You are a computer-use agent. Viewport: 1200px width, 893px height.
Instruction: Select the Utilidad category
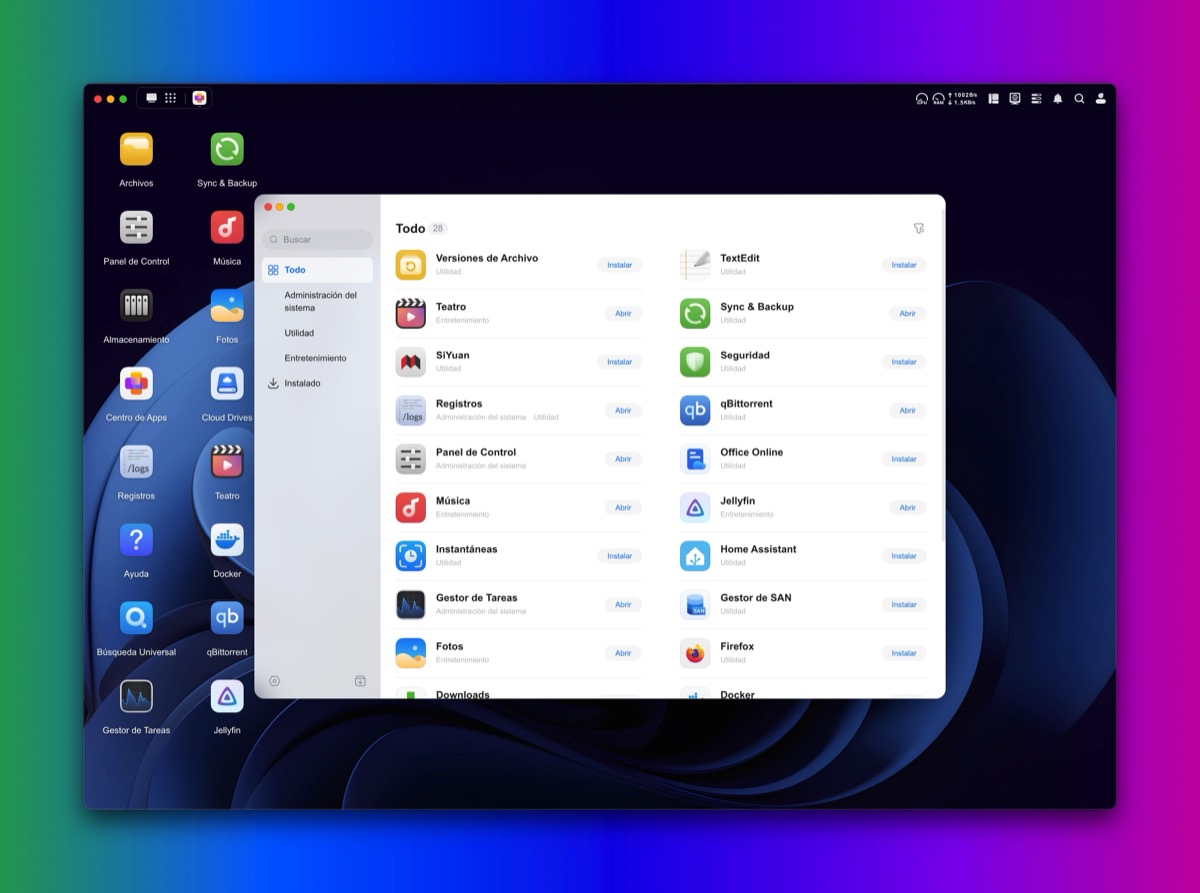click(299, 333)
